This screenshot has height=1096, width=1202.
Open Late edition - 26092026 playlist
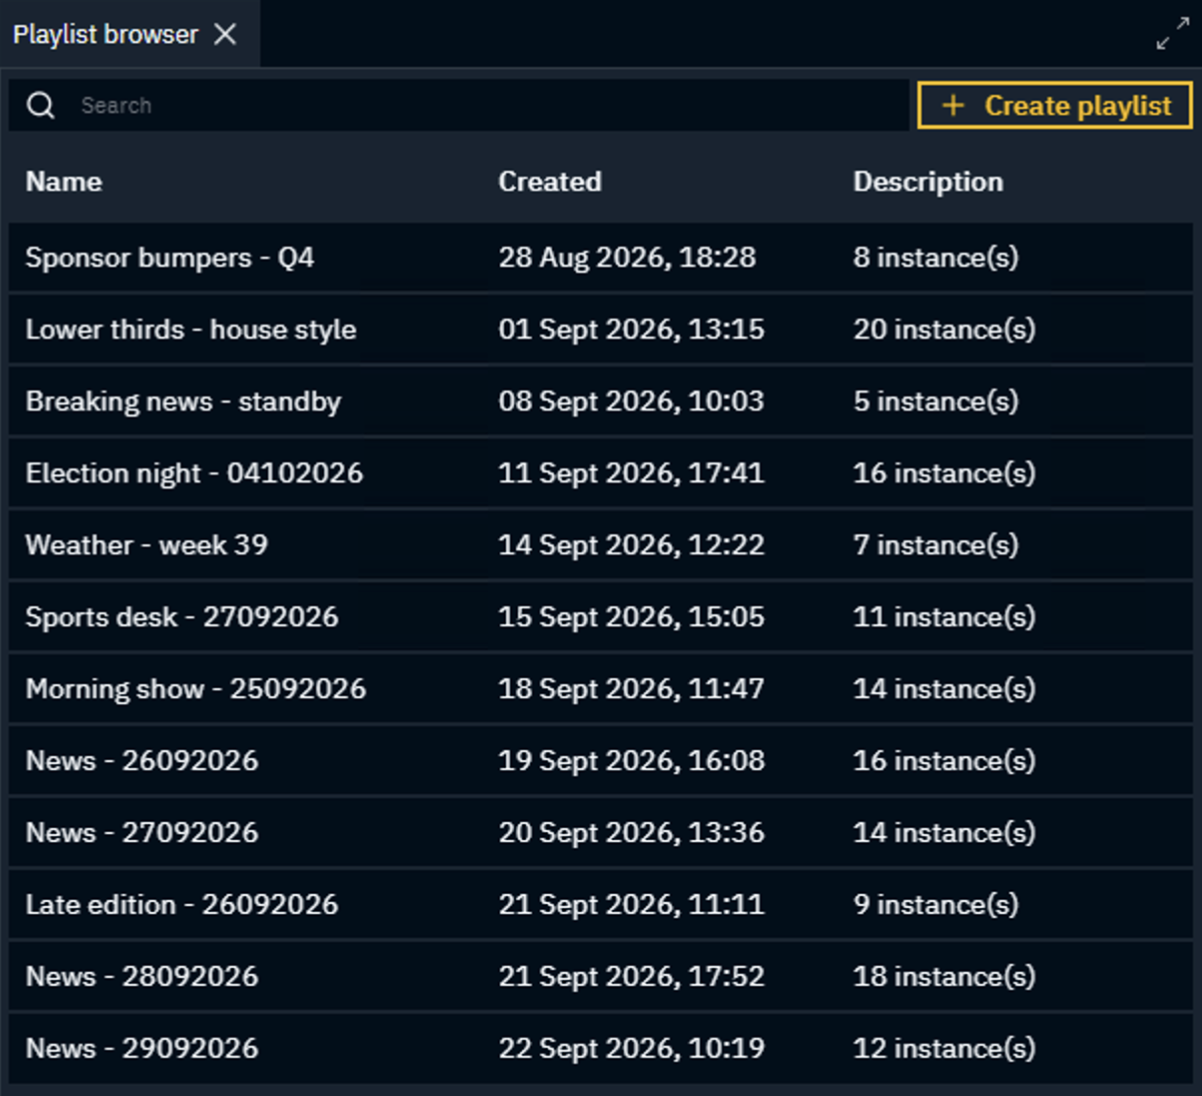(600, 905)
